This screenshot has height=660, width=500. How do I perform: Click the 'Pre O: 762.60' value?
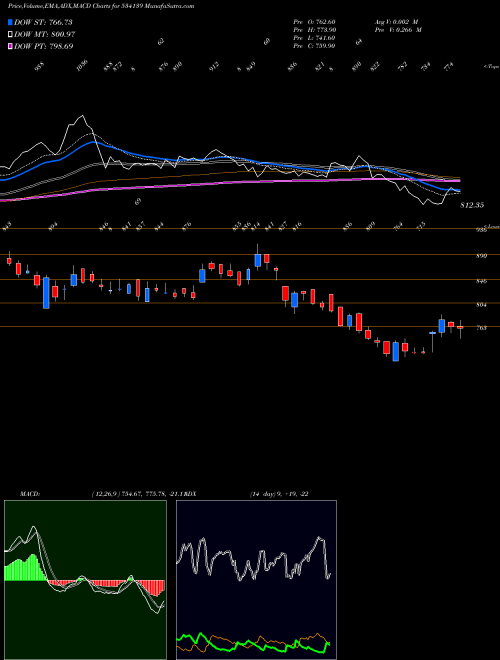pos(314,22)
